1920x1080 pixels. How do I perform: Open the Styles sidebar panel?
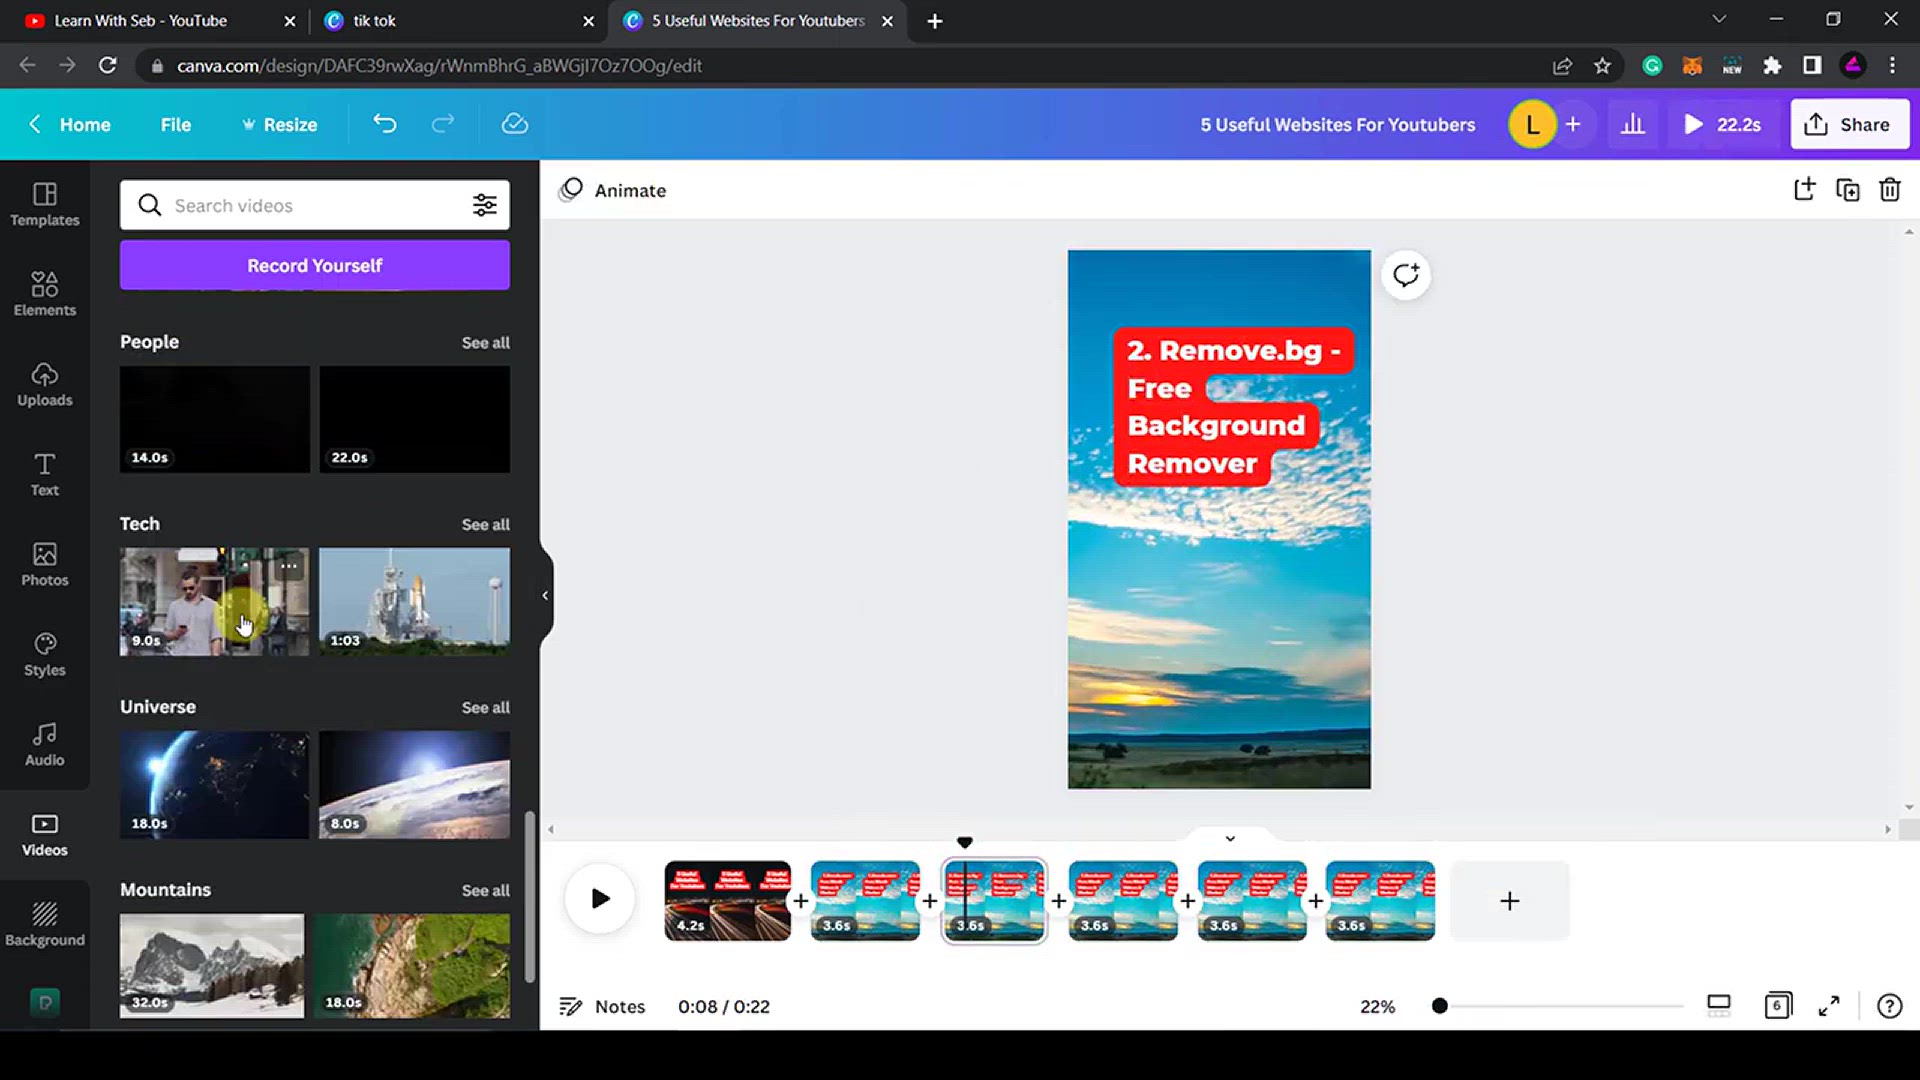pyautogui.click(x=44, y=654)
